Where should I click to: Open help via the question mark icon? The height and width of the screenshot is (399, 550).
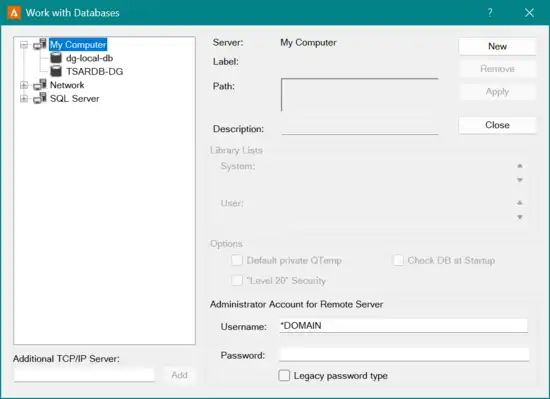tap(490, 13)
